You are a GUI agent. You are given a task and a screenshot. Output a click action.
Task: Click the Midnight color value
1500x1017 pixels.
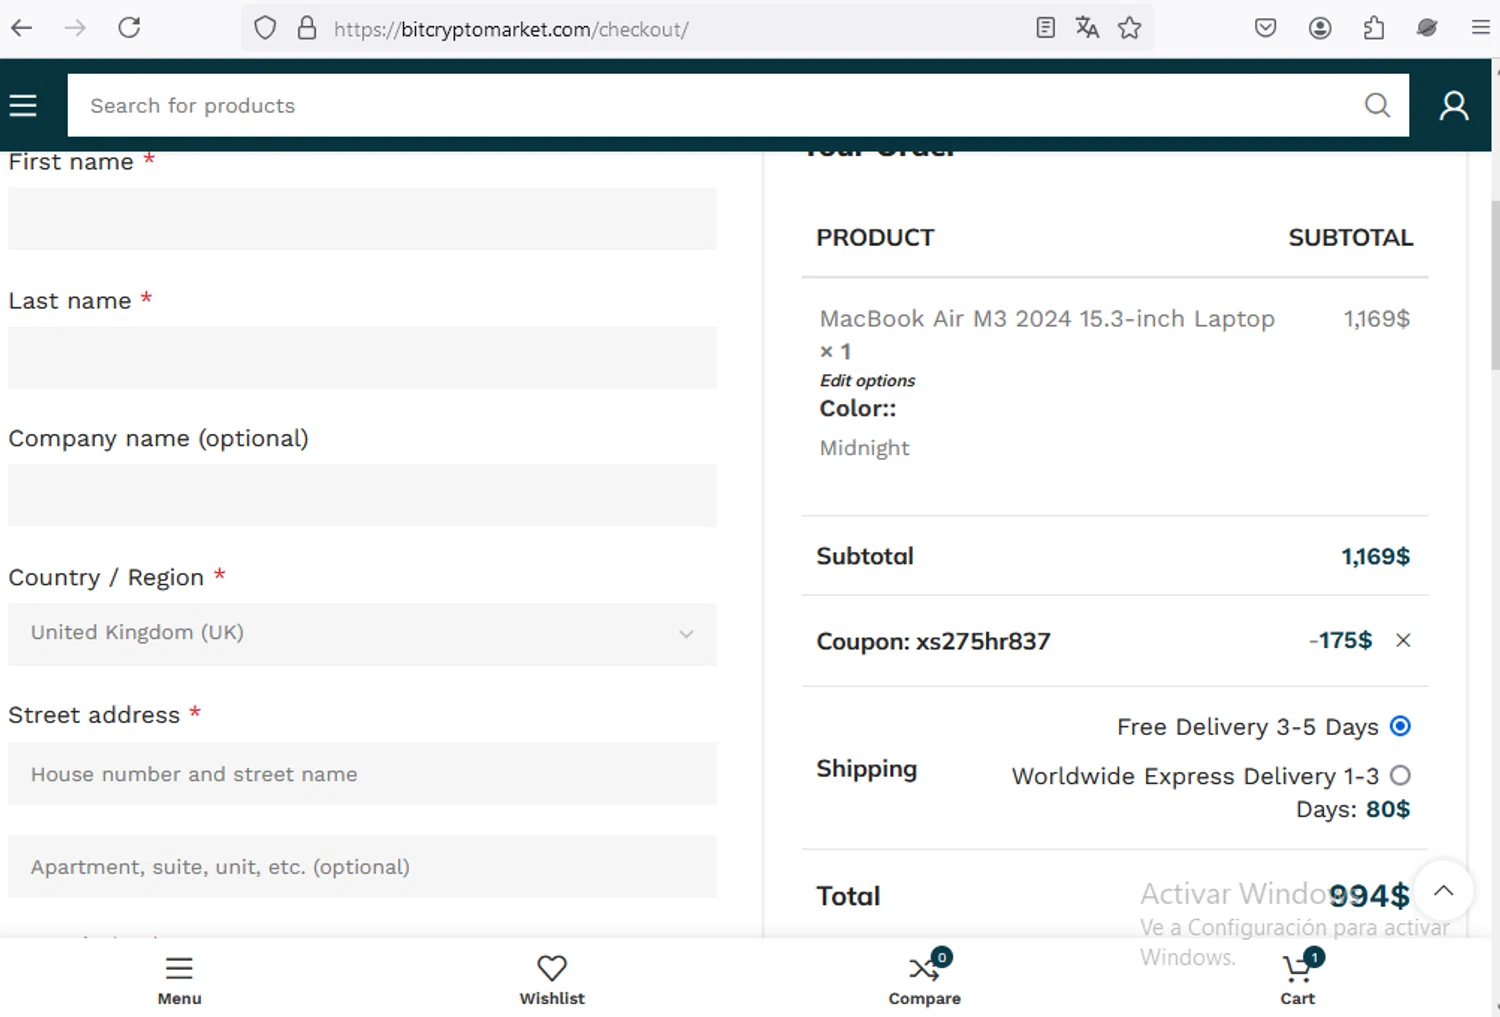(865, 447)
